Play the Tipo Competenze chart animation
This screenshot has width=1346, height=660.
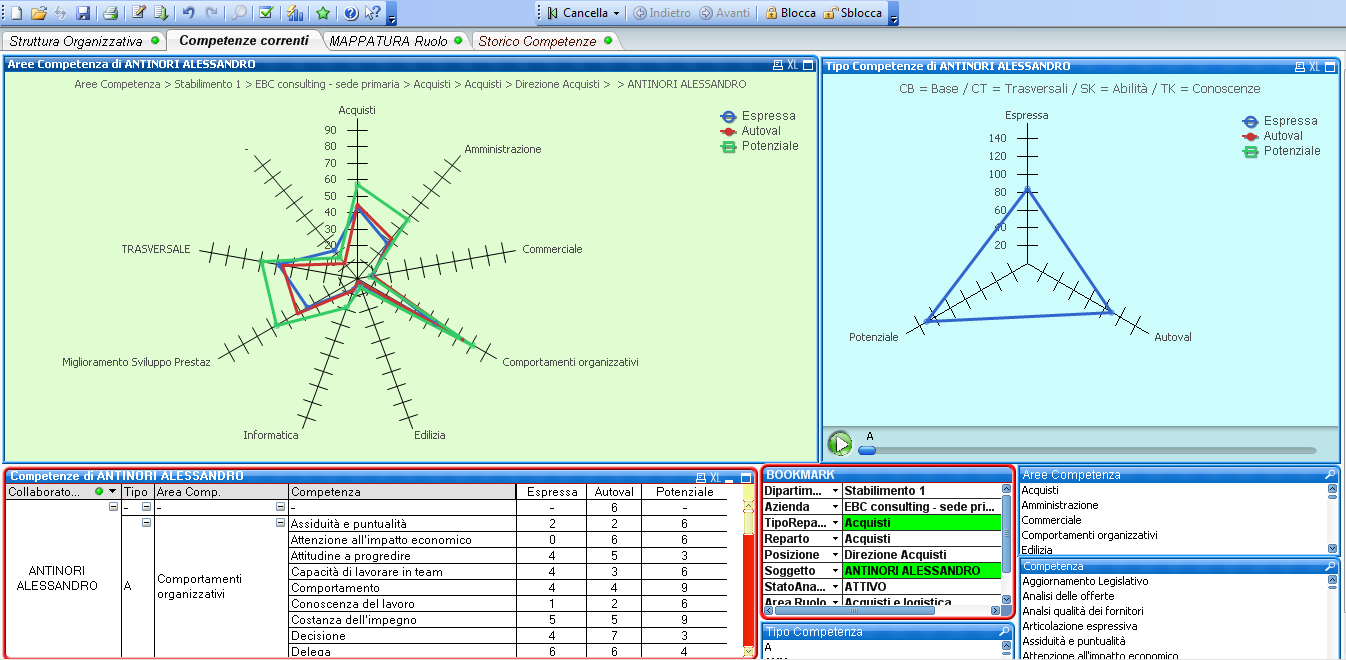coord(840,443)
